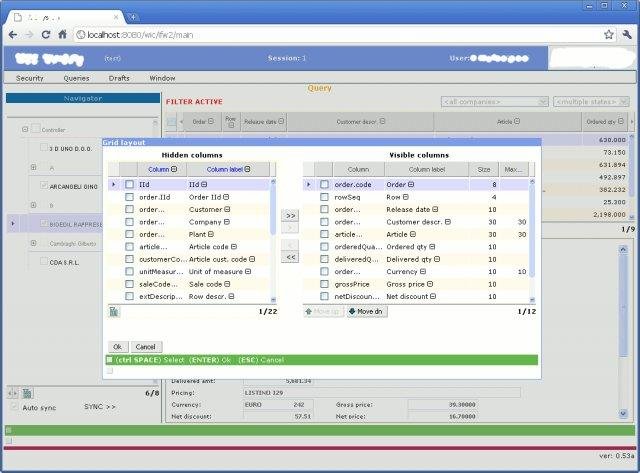Viewport: 640px width, 473px height.
Task: Select the Net discount visible row
Action: click(416, 297)
